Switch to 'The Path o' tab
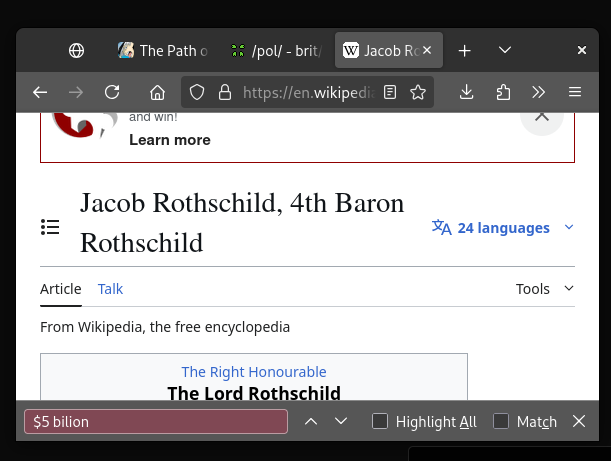The image size is (611, 461). 163,51
